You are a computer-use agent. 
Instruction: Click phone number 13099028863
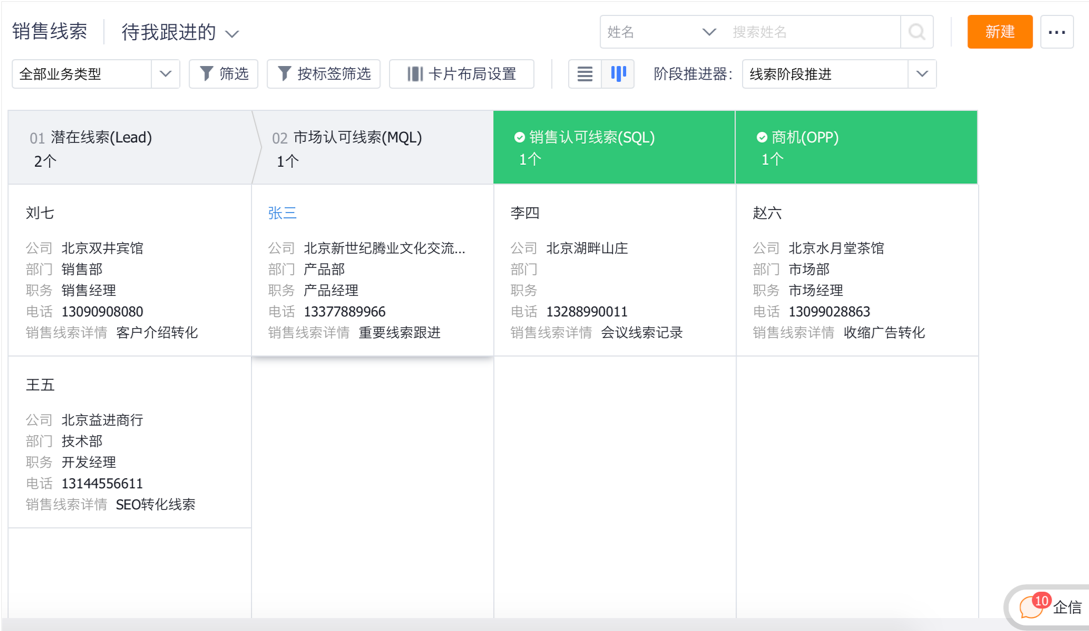tap(829, 312)
